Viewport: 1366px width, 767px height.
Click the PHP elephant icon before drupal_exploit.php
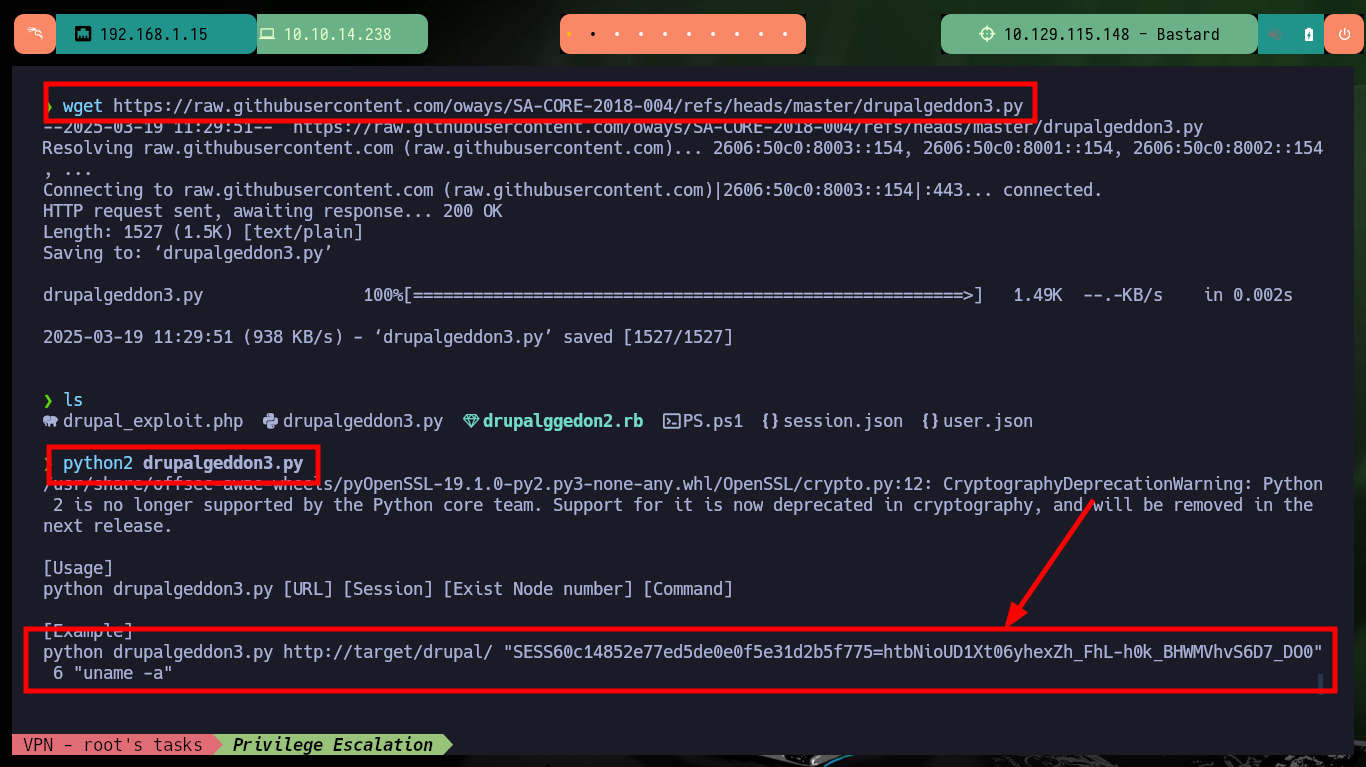51,421
